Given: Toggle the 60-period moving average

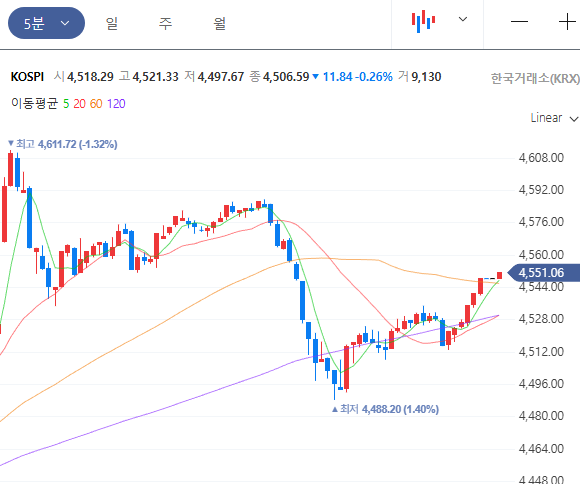Looking at the screenshot, I should (96, 104).
